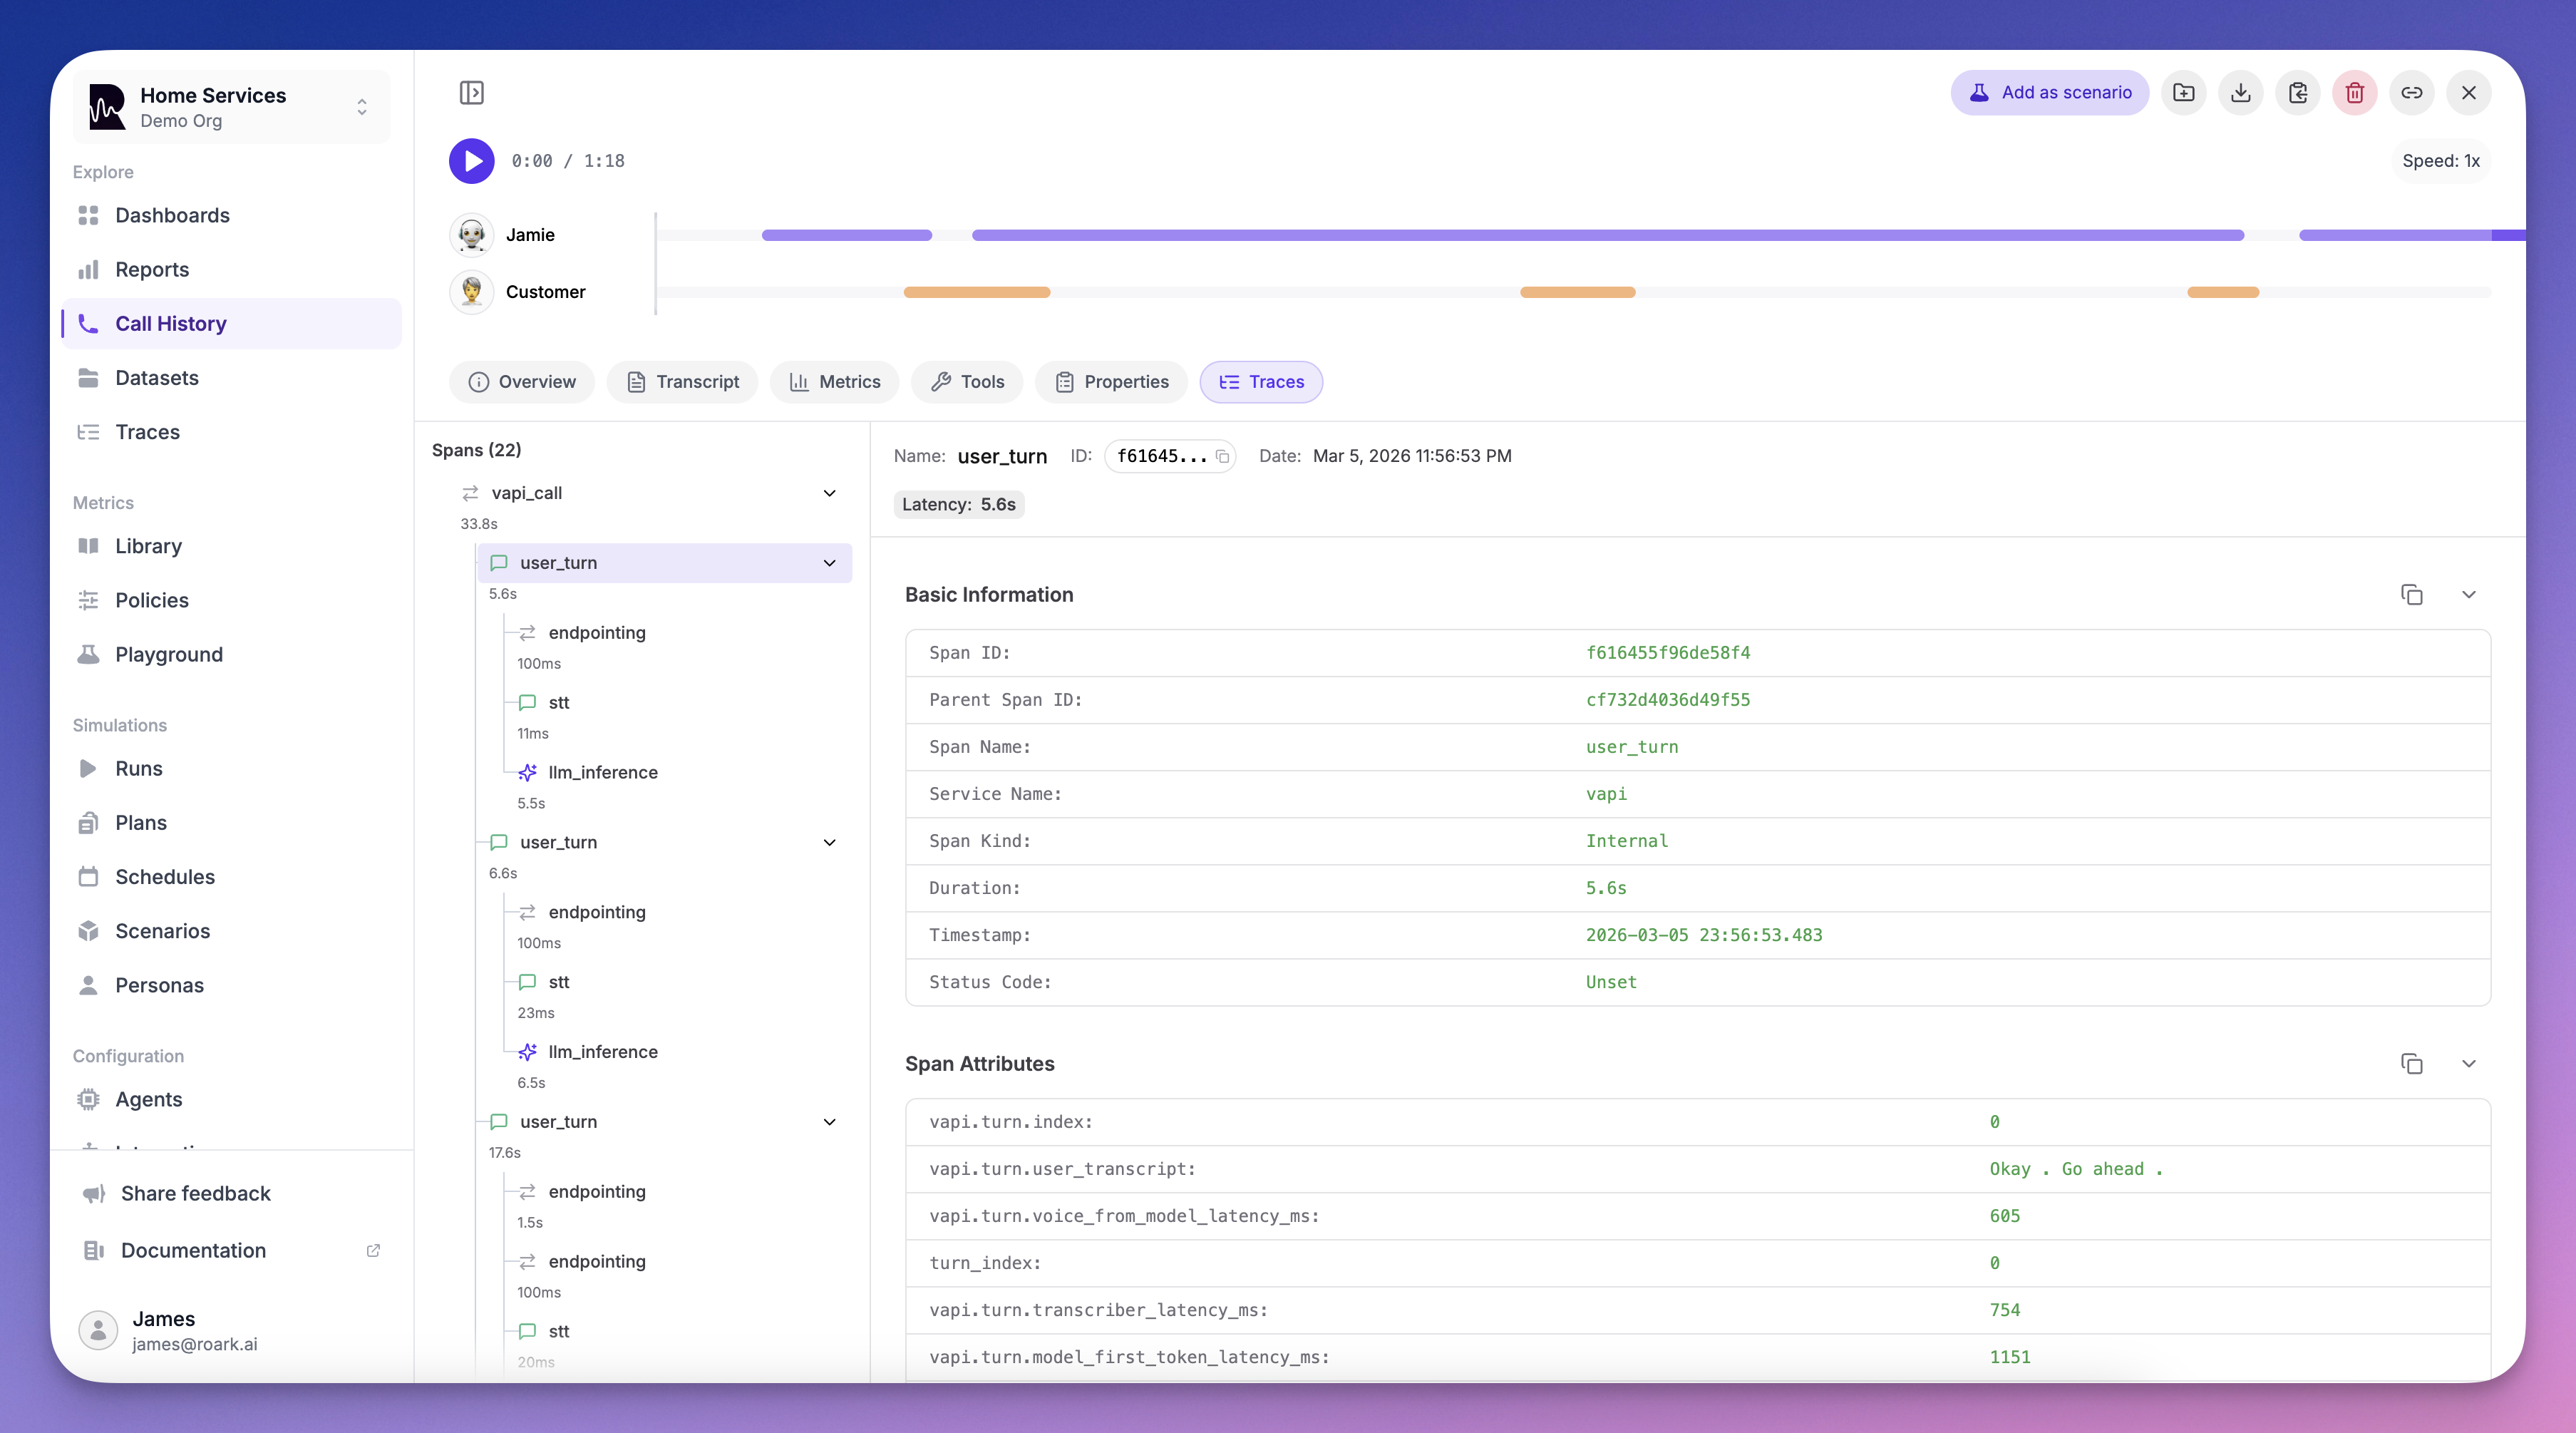Open Plans page
The width and height of the screenshot is (2576, 1433).
click(232, 822)
